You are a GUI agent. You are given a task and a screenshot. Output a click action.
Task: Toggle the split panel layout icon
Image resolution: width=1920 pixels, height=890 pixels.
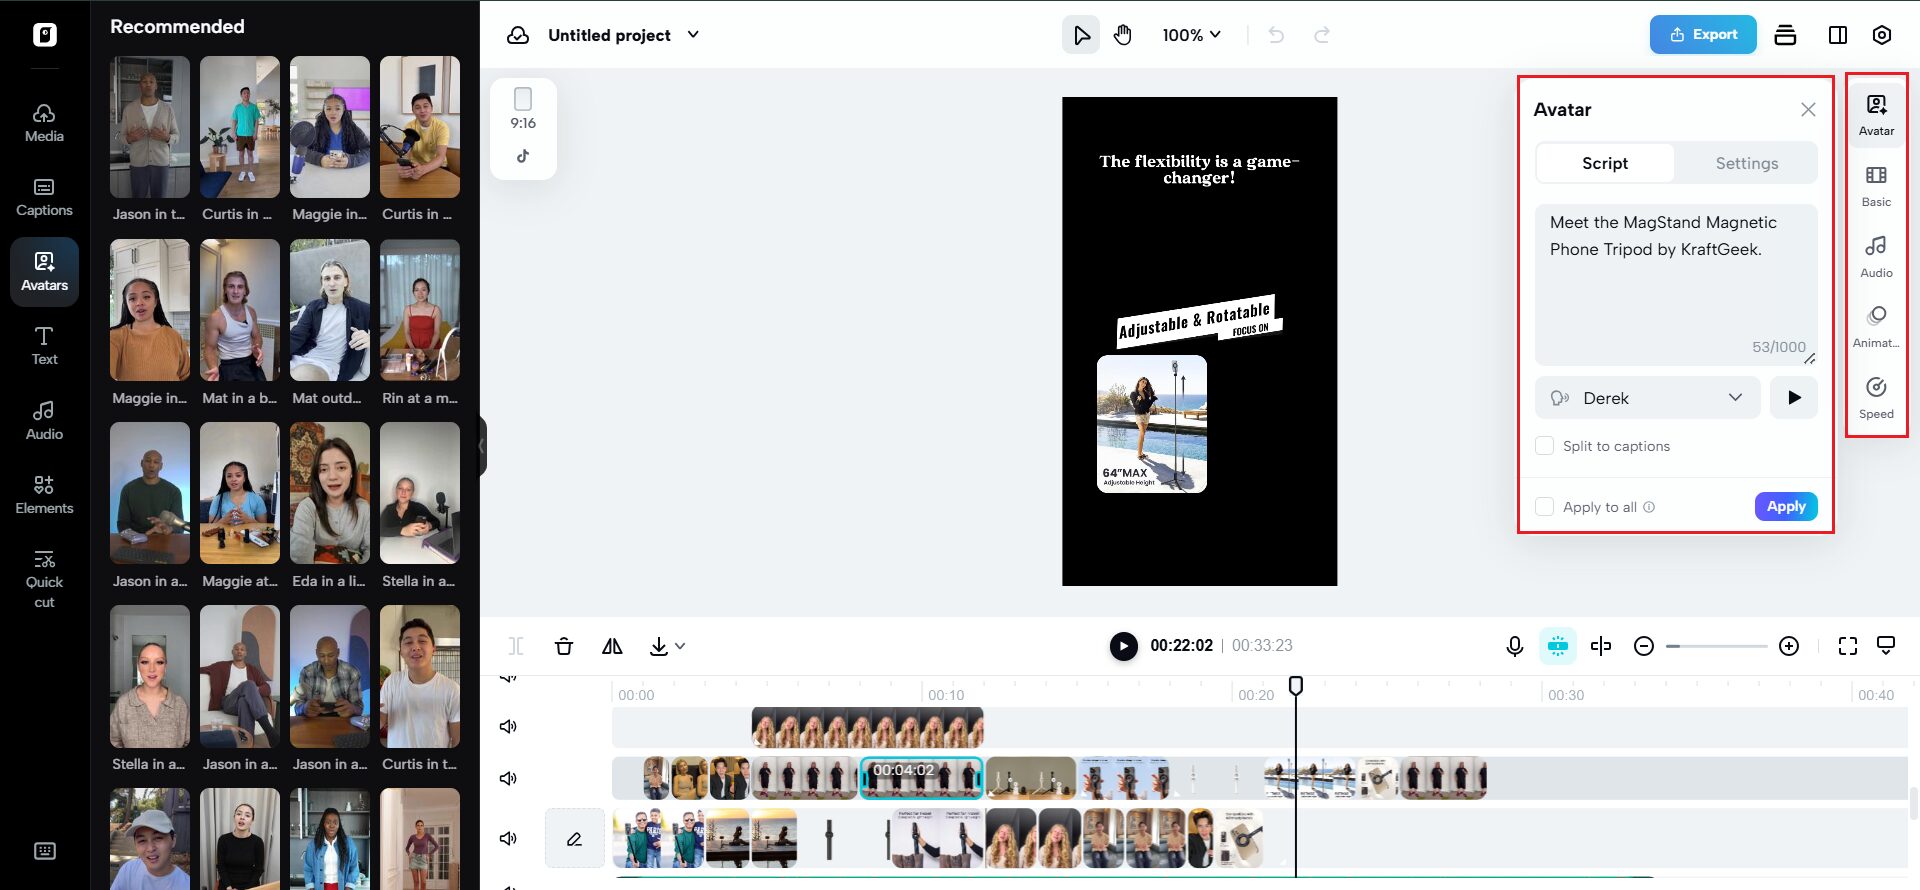pos(1838,35)
